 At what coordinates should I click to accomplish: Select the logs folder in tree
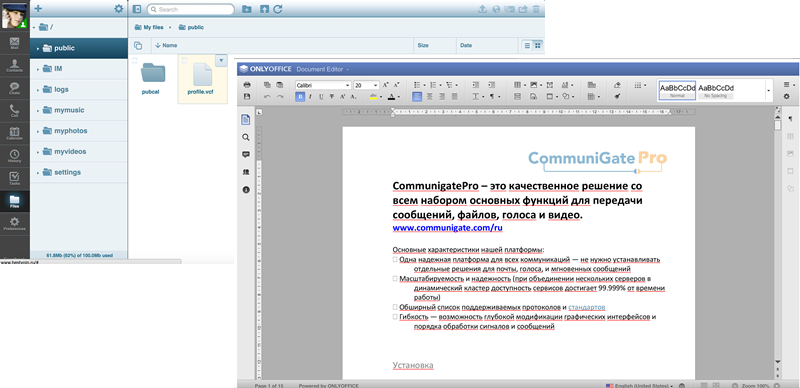pos(79,89)
